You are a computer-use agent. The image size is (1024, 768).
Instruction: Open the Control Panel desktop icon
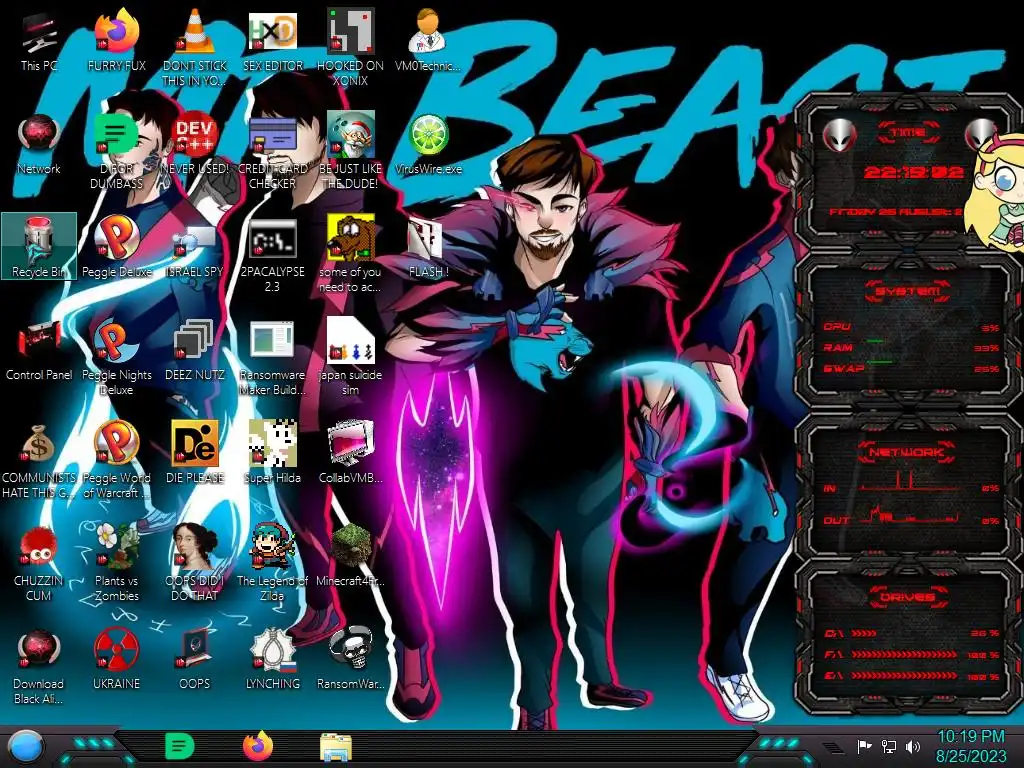coord(39,350)
